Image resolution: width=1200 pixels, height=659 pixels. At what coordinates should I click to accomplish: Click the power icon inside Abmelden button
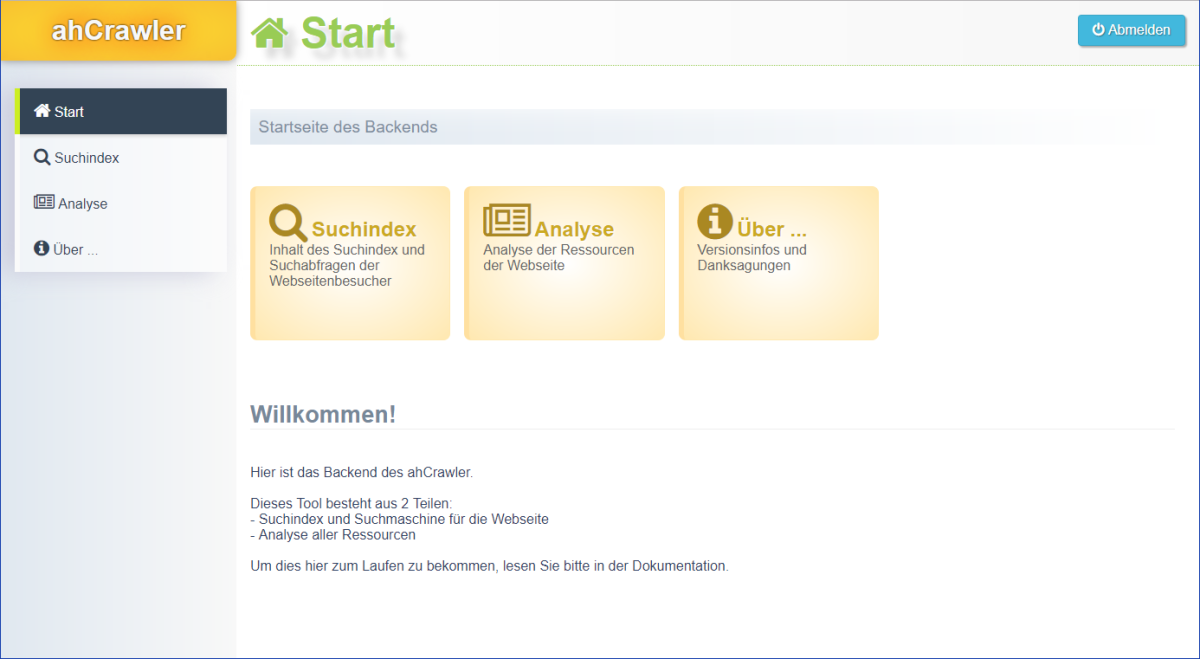pyautogui.click(x=1098, y=30)
